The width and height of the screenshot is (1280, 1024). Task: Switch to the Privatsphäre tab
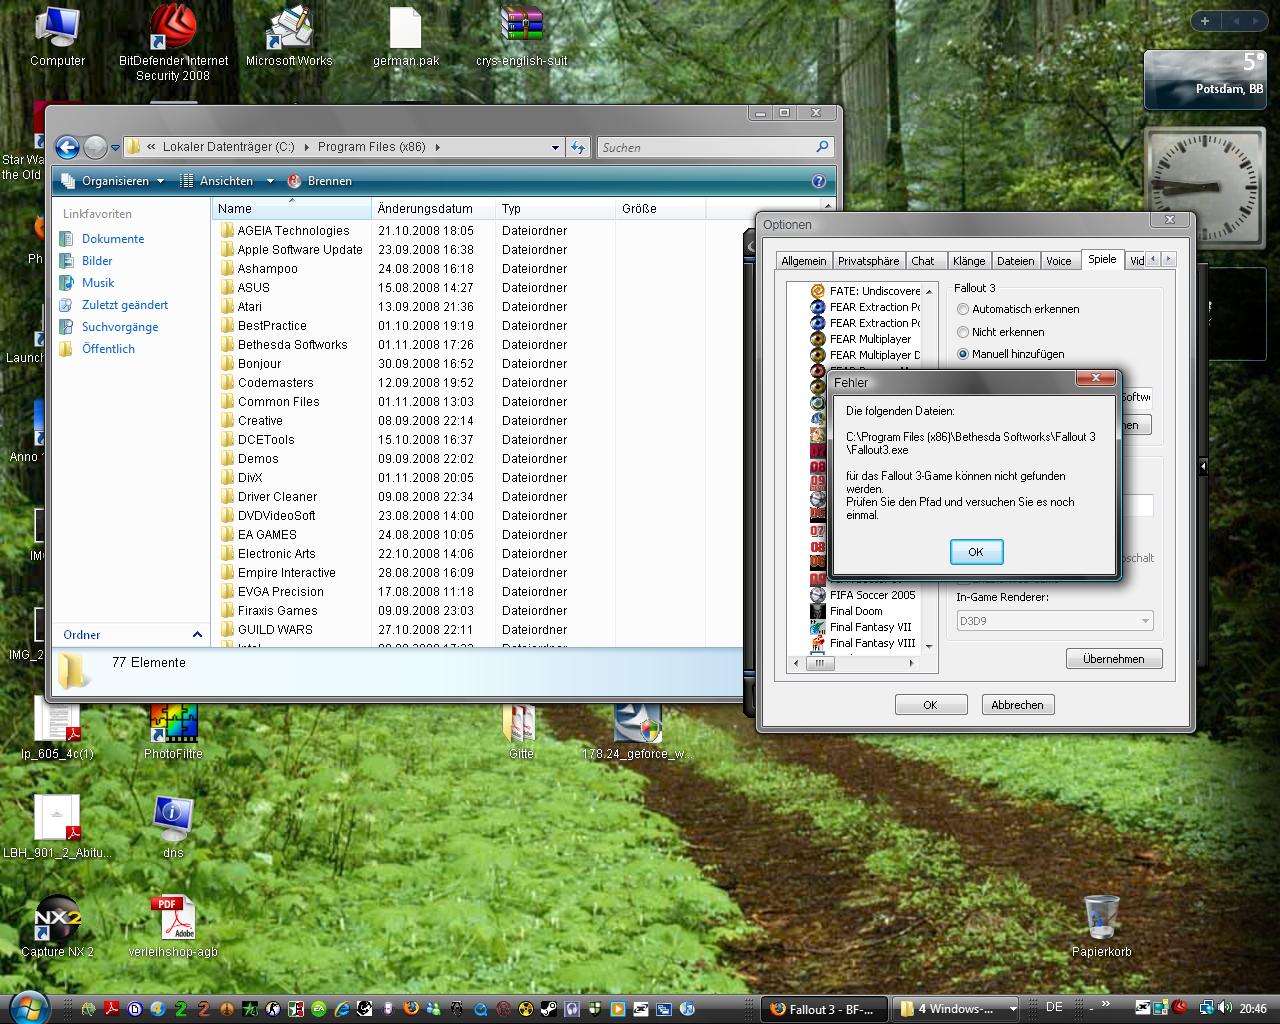(868, 261)
